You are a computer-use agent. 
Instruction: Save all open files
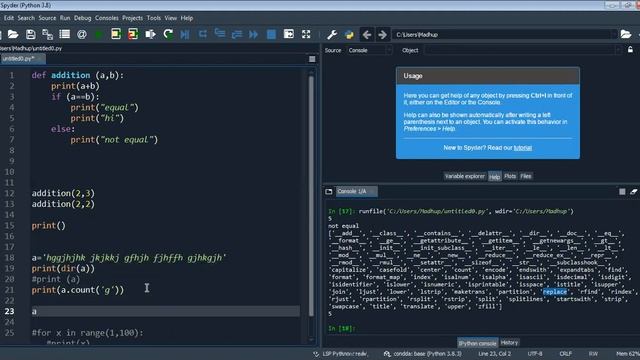click(47, 34)
